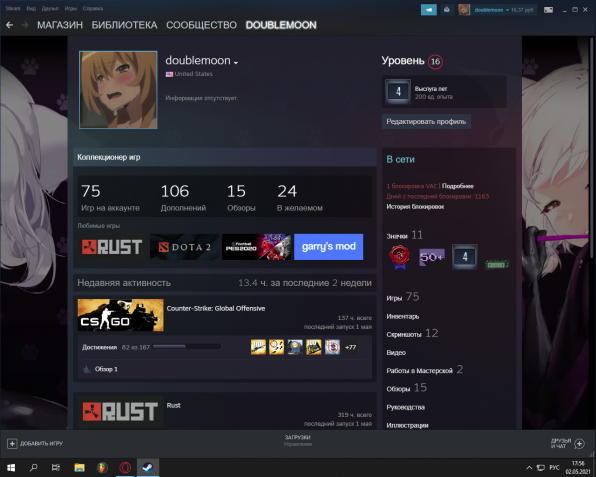Click the Steam taskbar icon
Viewport: 596px width, 477px height.
tap(148, 467)
